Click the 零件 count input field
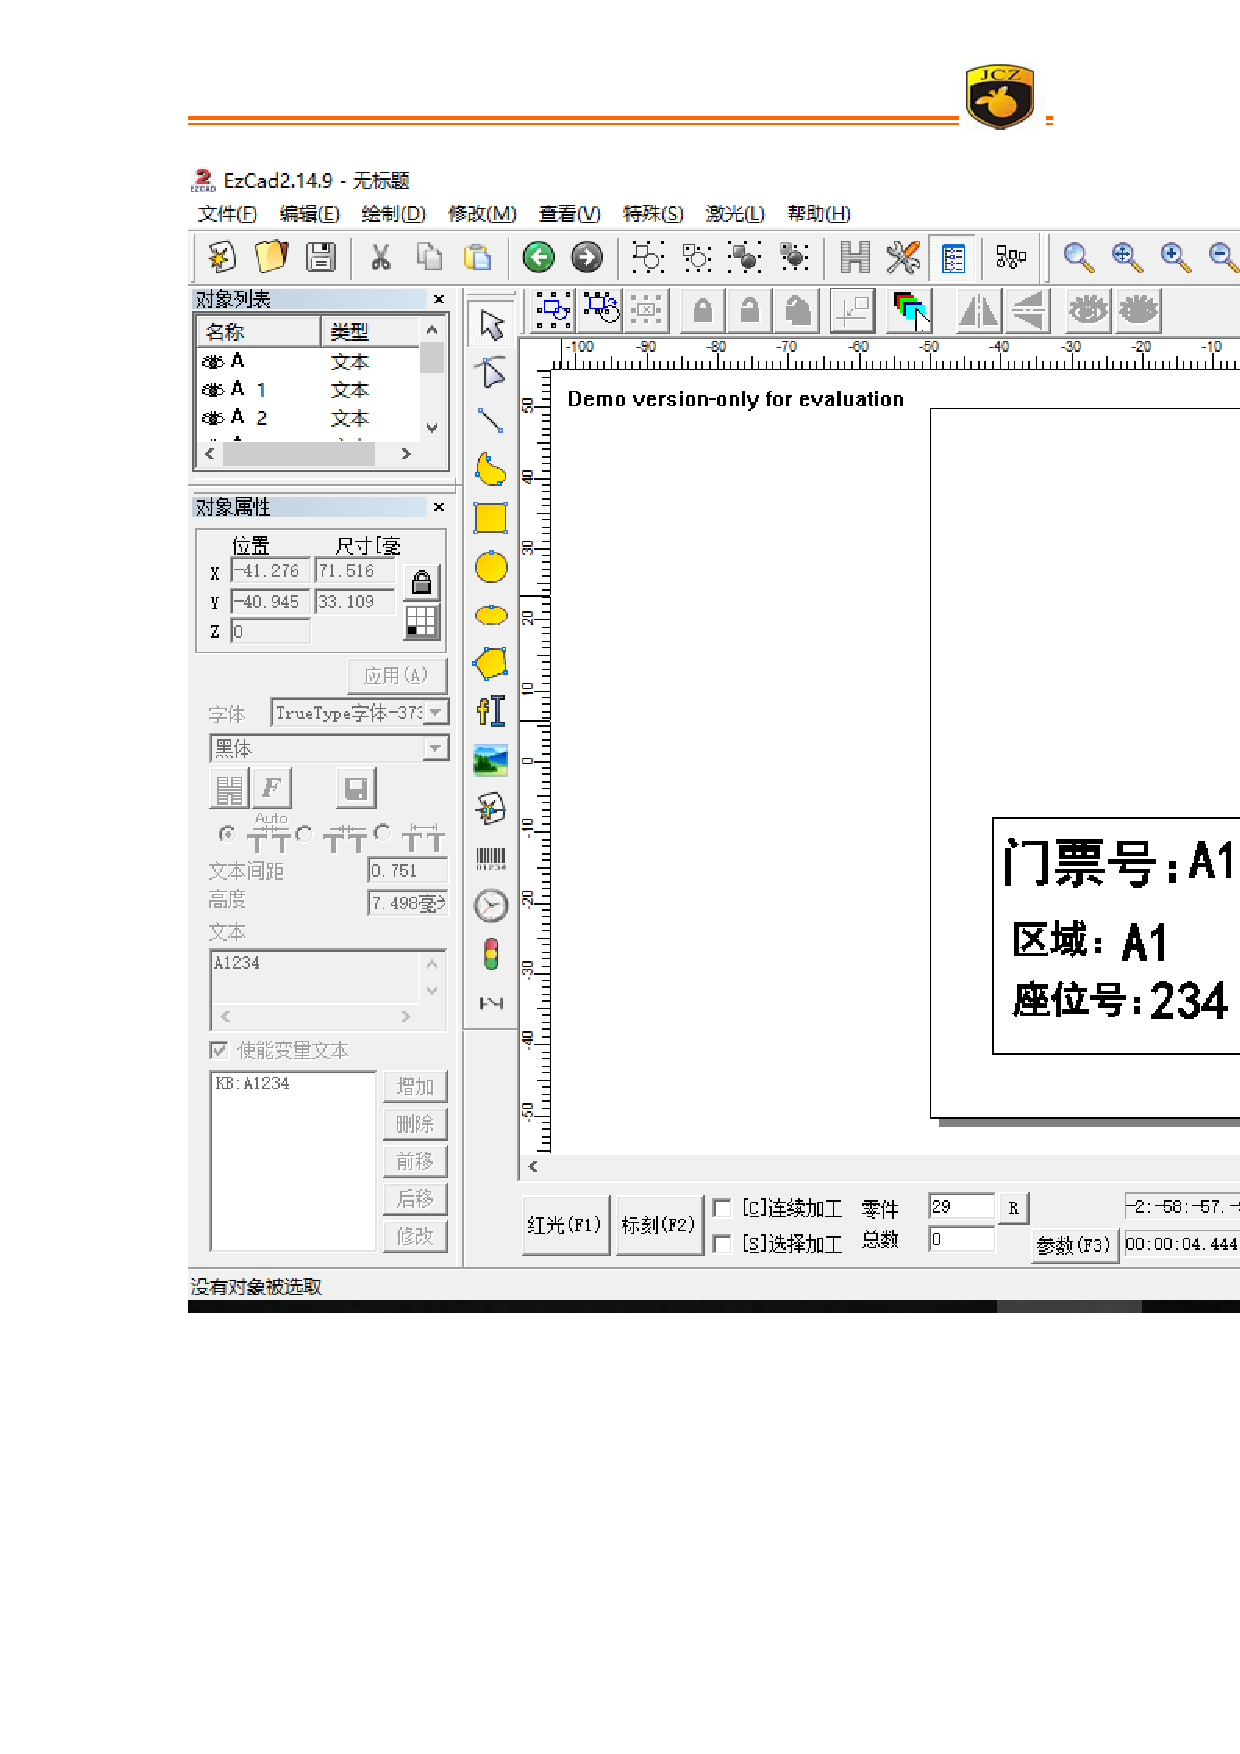The image size is (1240, 1754). (960, 1207)
